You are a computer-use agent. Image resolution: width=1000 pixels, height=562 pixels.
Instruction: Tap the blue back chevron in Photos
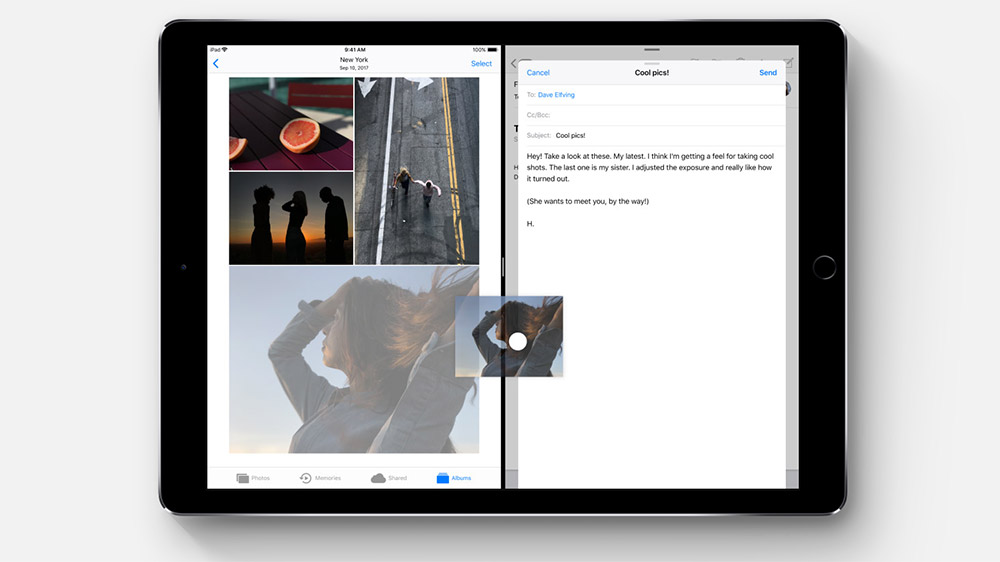click(x=216, y=64)
